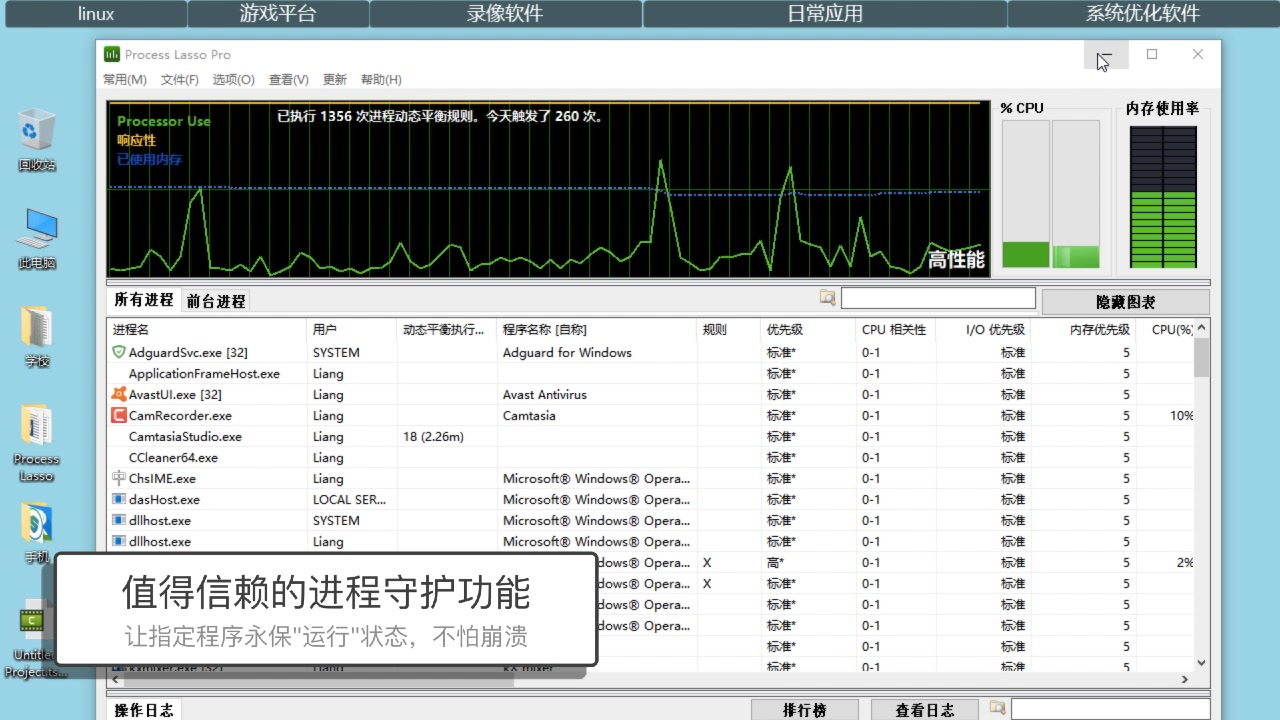This screenshot has width=1280, height=720.
Task: Open the 查看(V) menu
Action: point(289,80)
